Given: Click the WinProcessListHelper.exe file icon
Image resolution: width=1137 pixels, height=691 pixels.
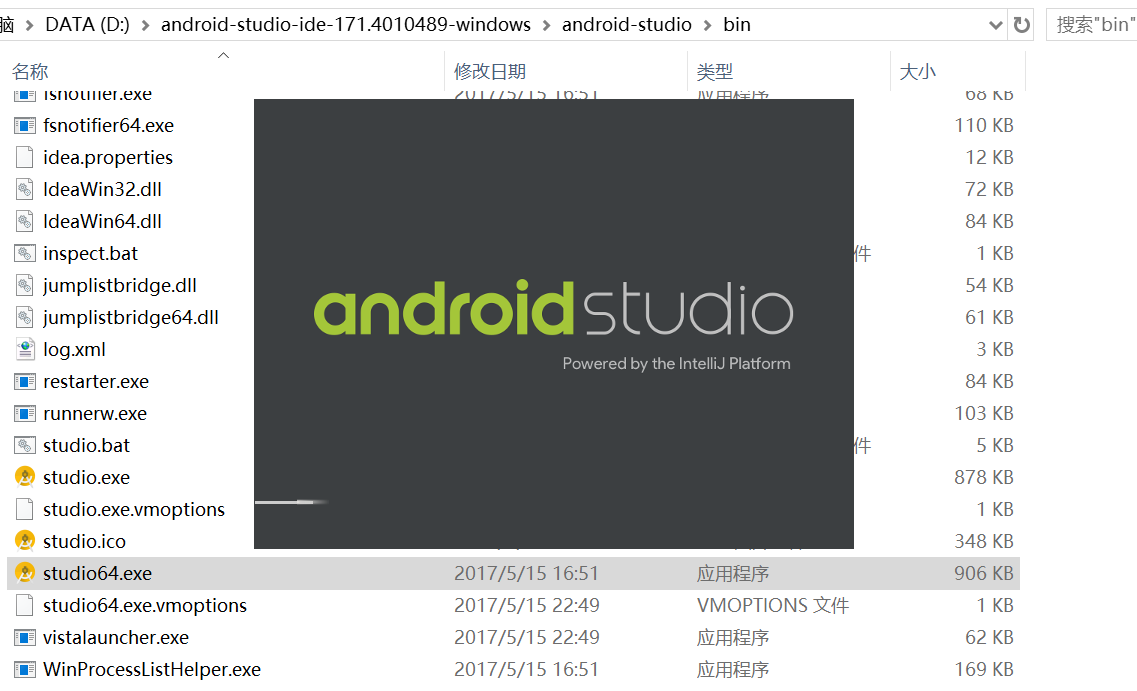Looking at the screenshot, I should pyautogui.click(x=25, y=669).
